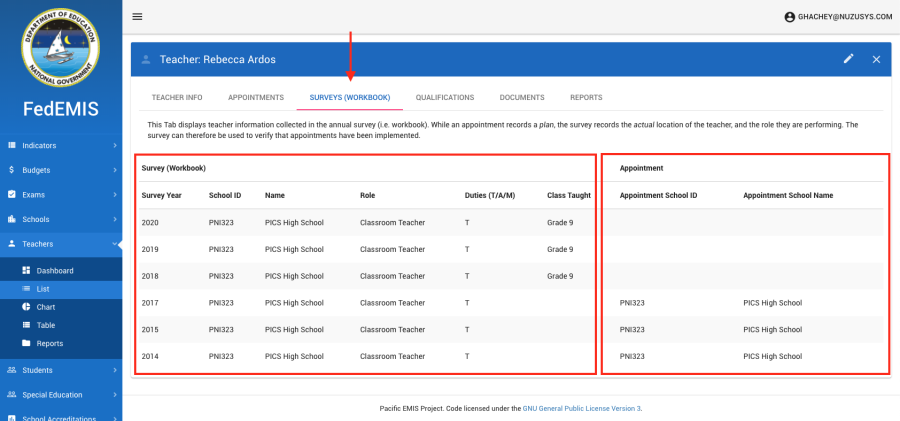Screen dimensions: 900x421
Task: Click the hamburger menu icon
Action: coord(137,16)
